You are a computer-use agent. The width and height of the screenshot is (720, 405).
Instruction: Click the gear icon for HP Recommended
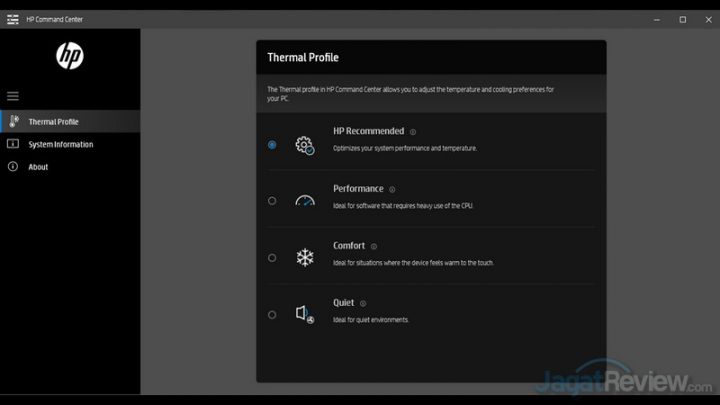click(x=304, y=145)
